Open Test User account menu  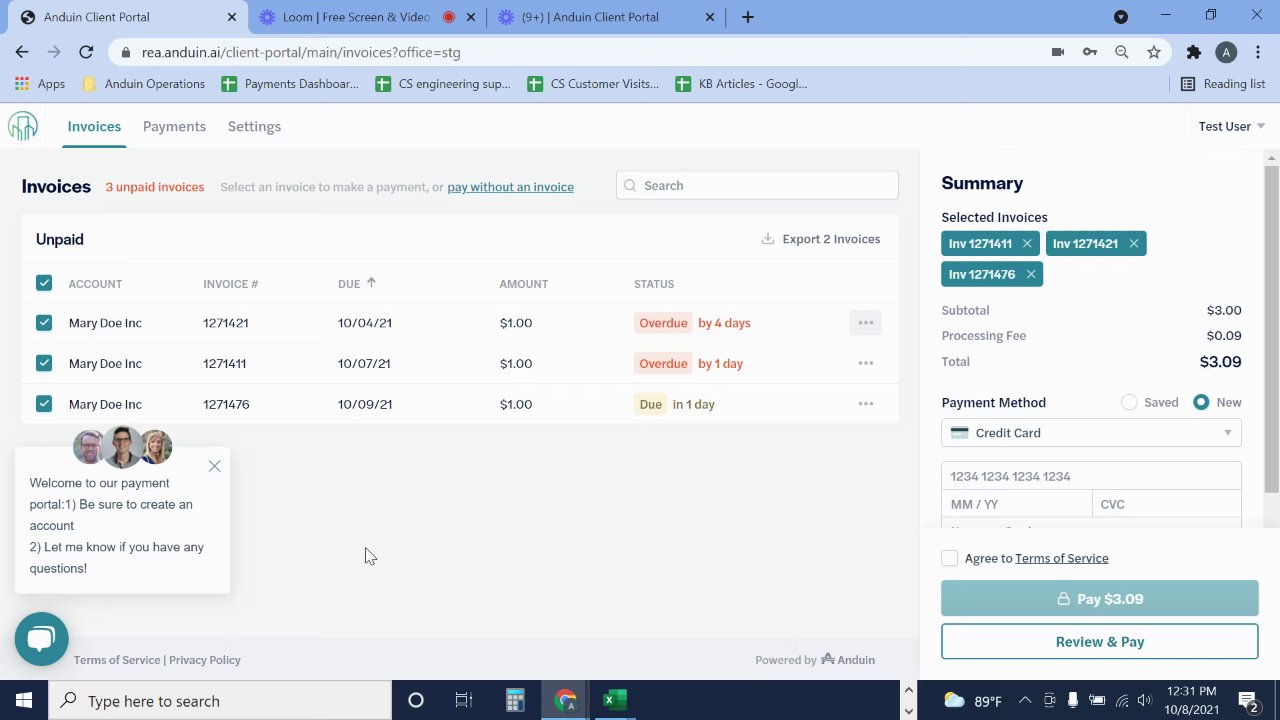coord(1231,126)
